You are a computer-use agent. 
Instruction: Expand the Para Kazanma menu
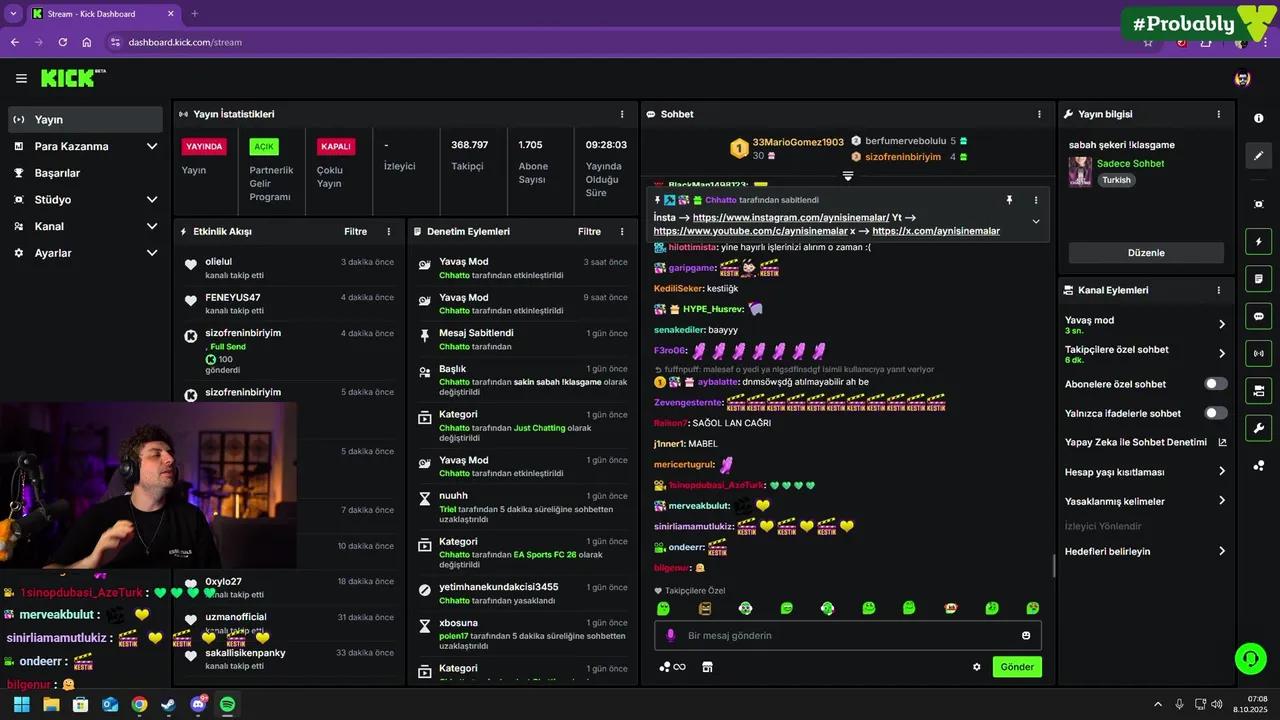85,146
